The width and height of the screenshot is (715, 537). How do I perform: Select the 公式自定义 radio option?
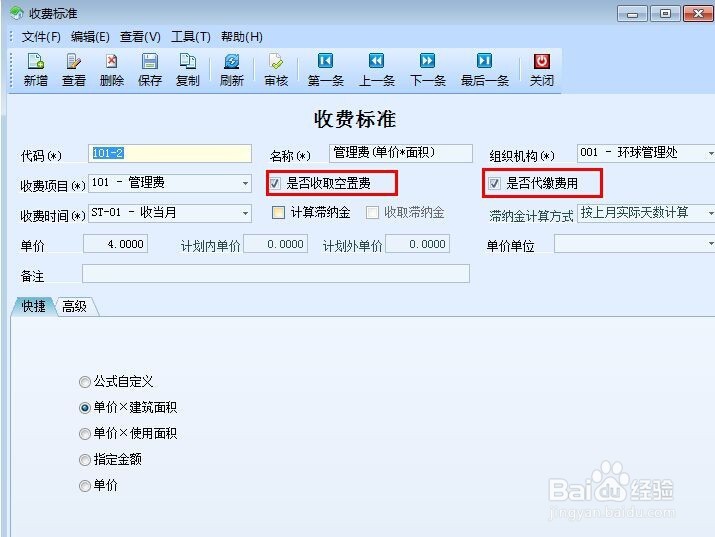pos(85,382)
